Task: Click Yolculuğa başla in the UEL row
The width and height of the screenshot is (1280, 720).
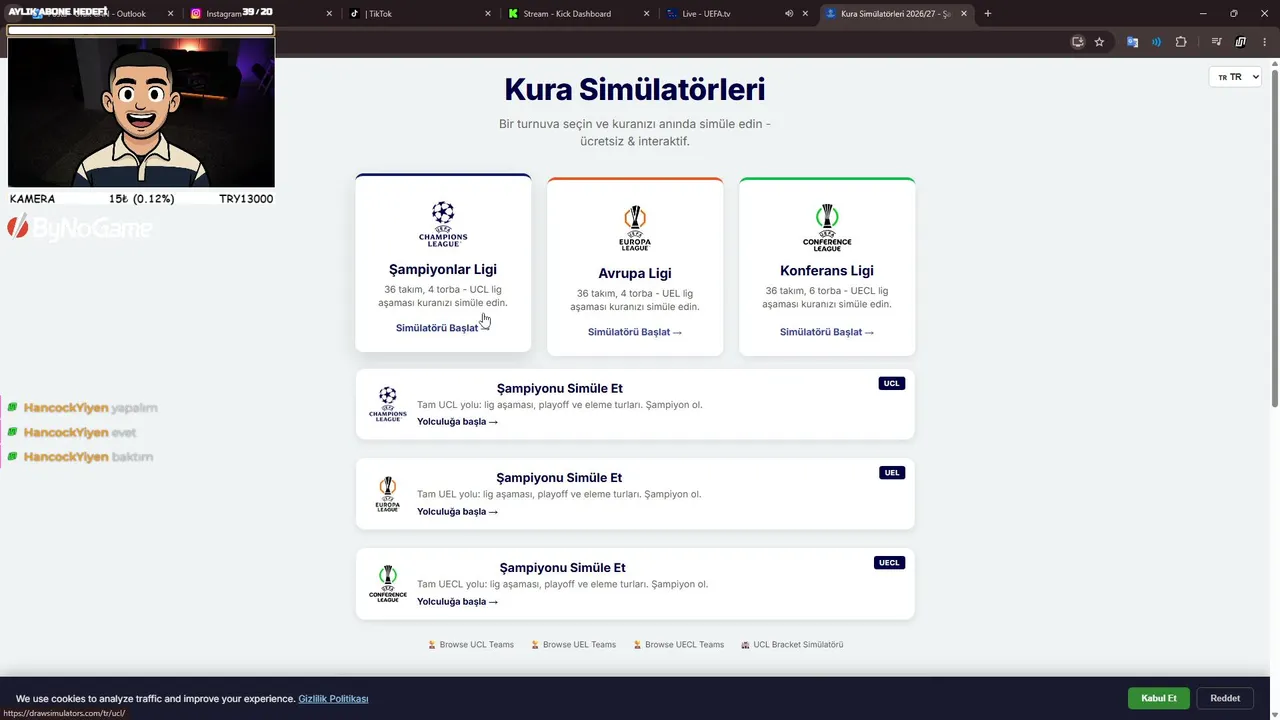Action: 457,512
